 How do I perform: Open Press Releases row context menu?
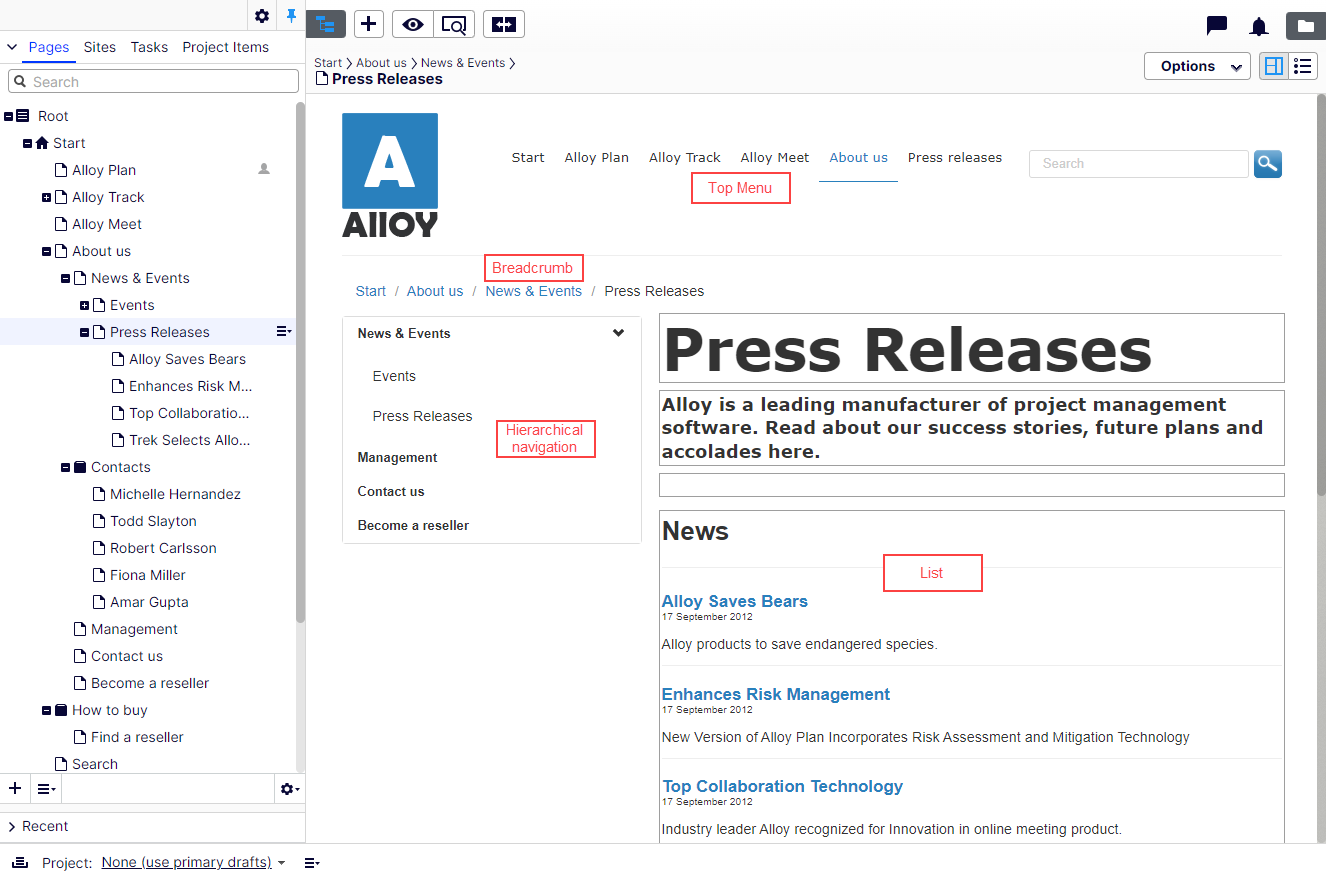click(x=284, y=332)
